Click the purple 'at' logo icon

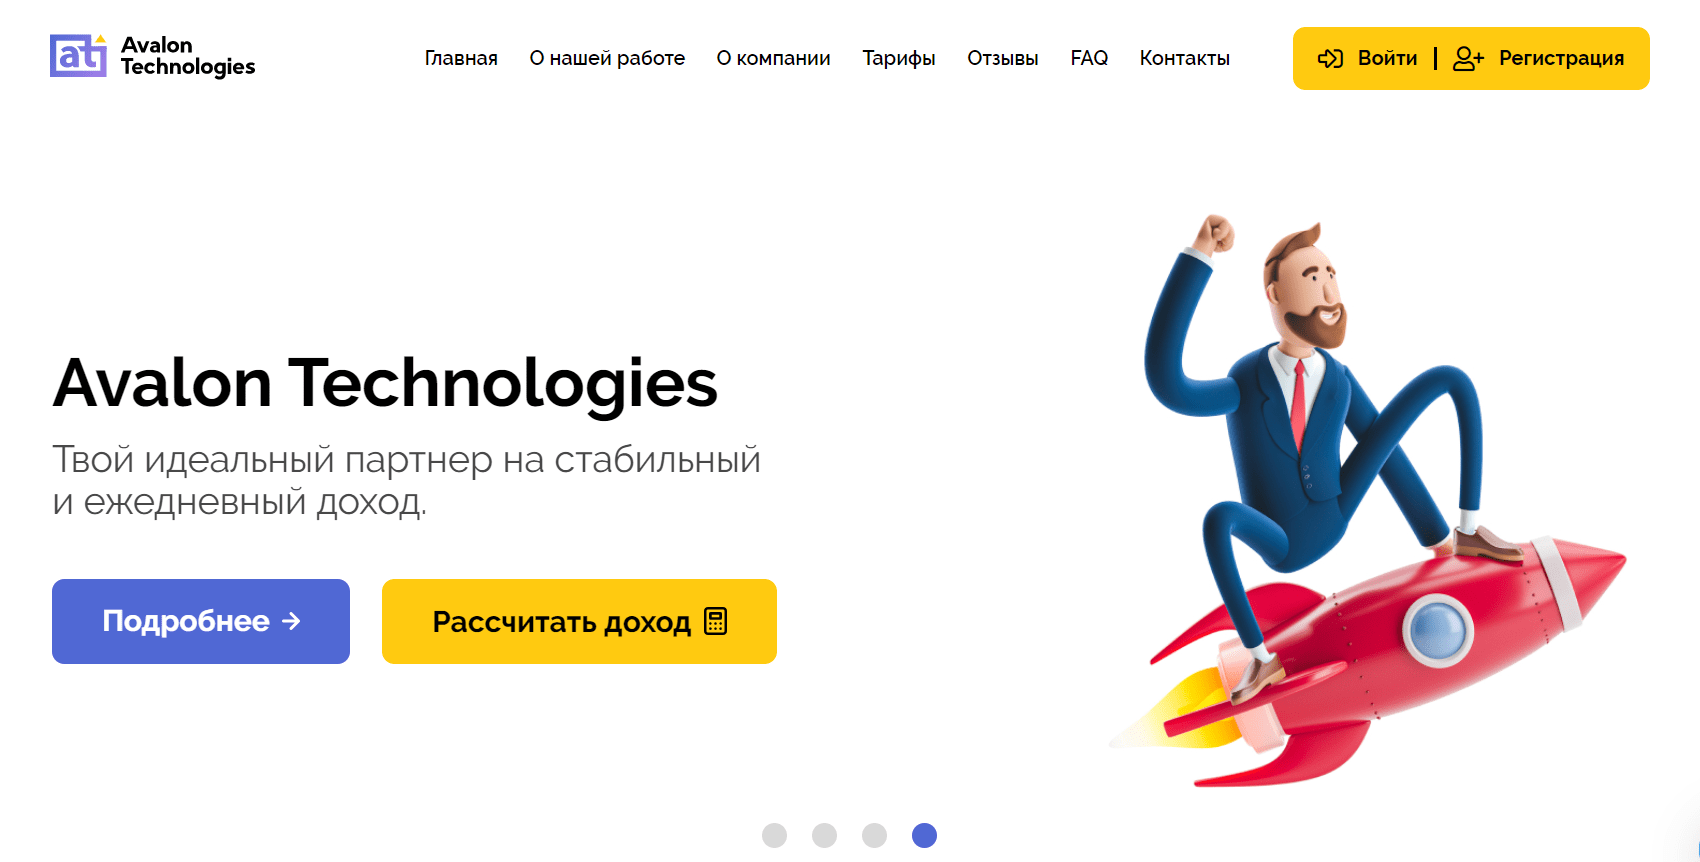point(79,56)
